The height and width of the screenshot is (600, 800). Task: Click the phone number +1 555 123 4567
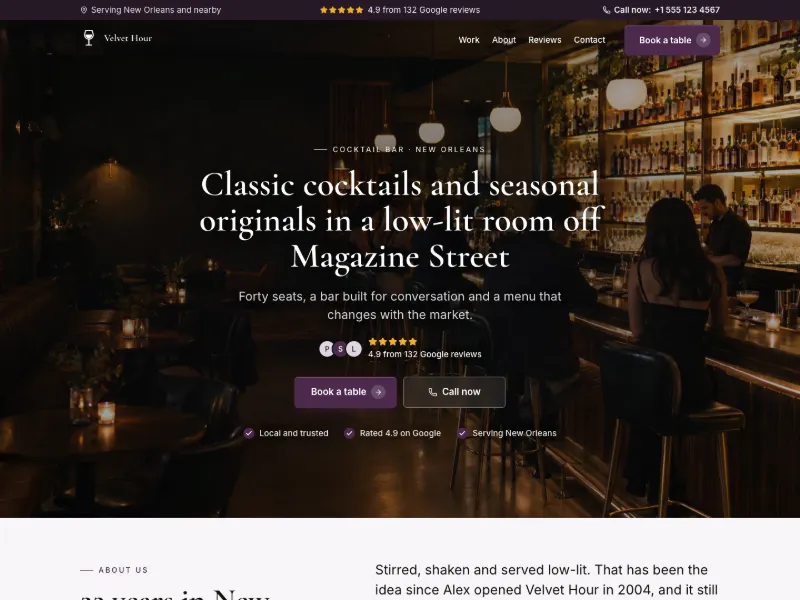(x=687, y=10)
